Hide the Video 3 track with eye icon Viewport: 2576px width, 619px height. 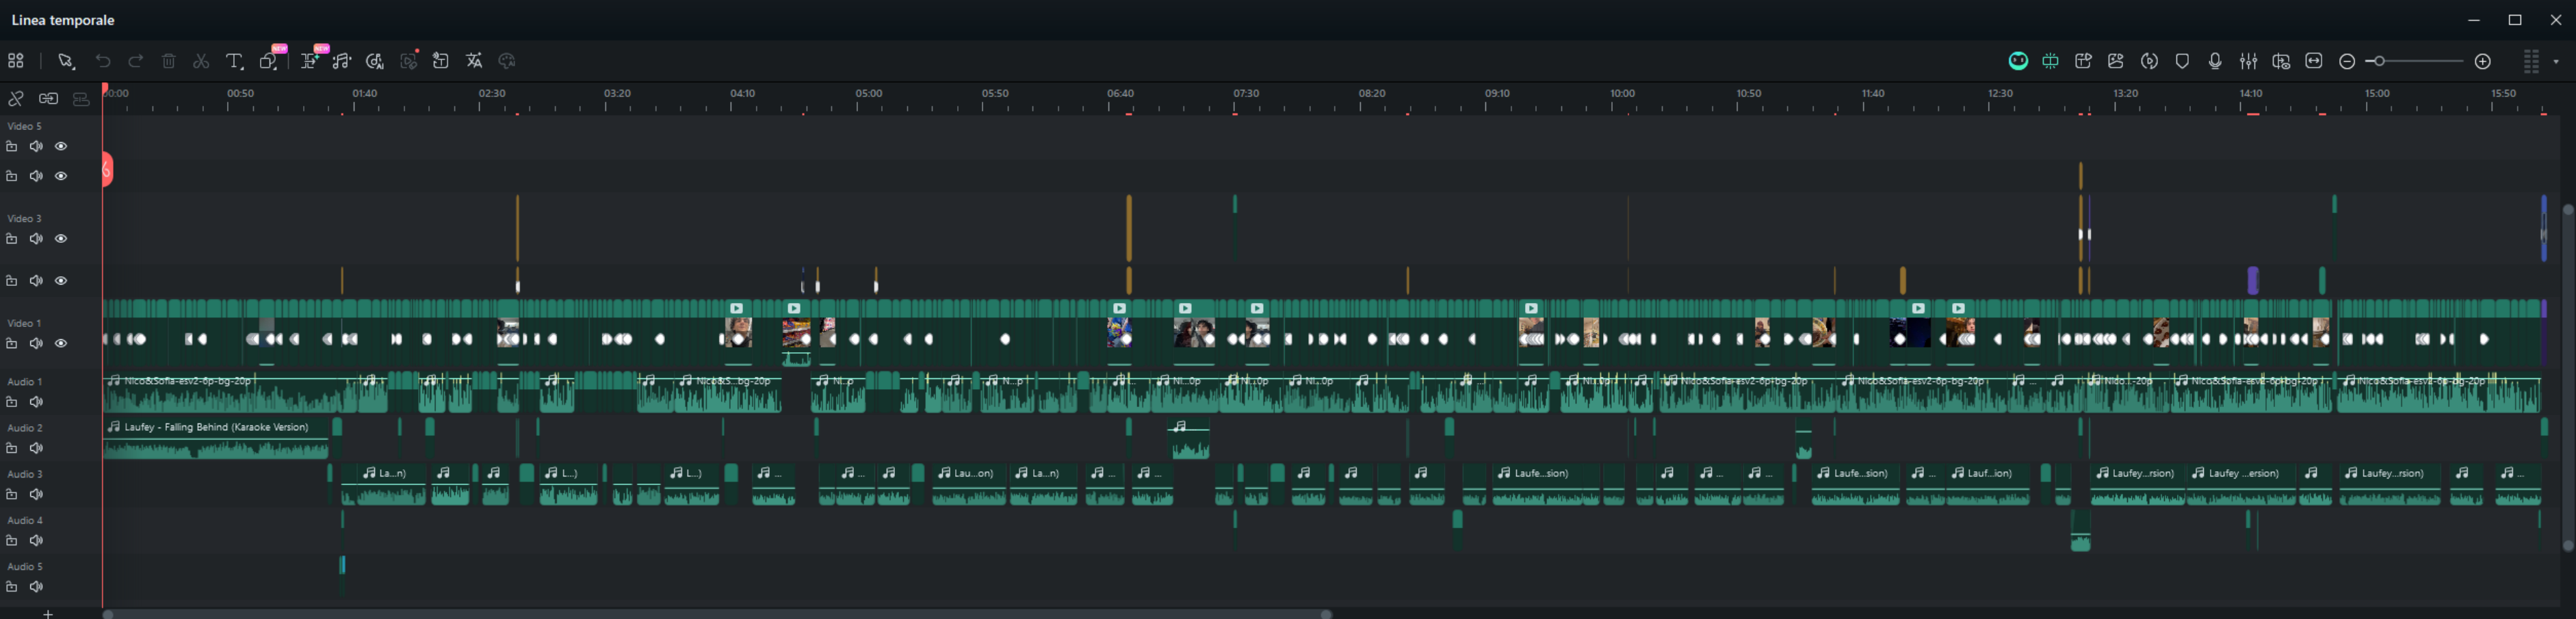(x=61, y=239)
